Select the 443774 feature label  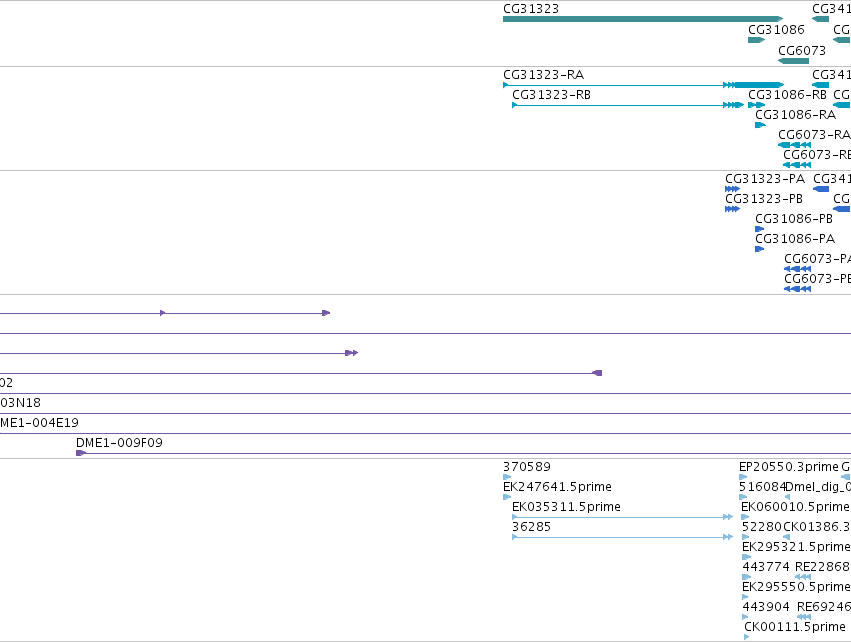point(766,567)
